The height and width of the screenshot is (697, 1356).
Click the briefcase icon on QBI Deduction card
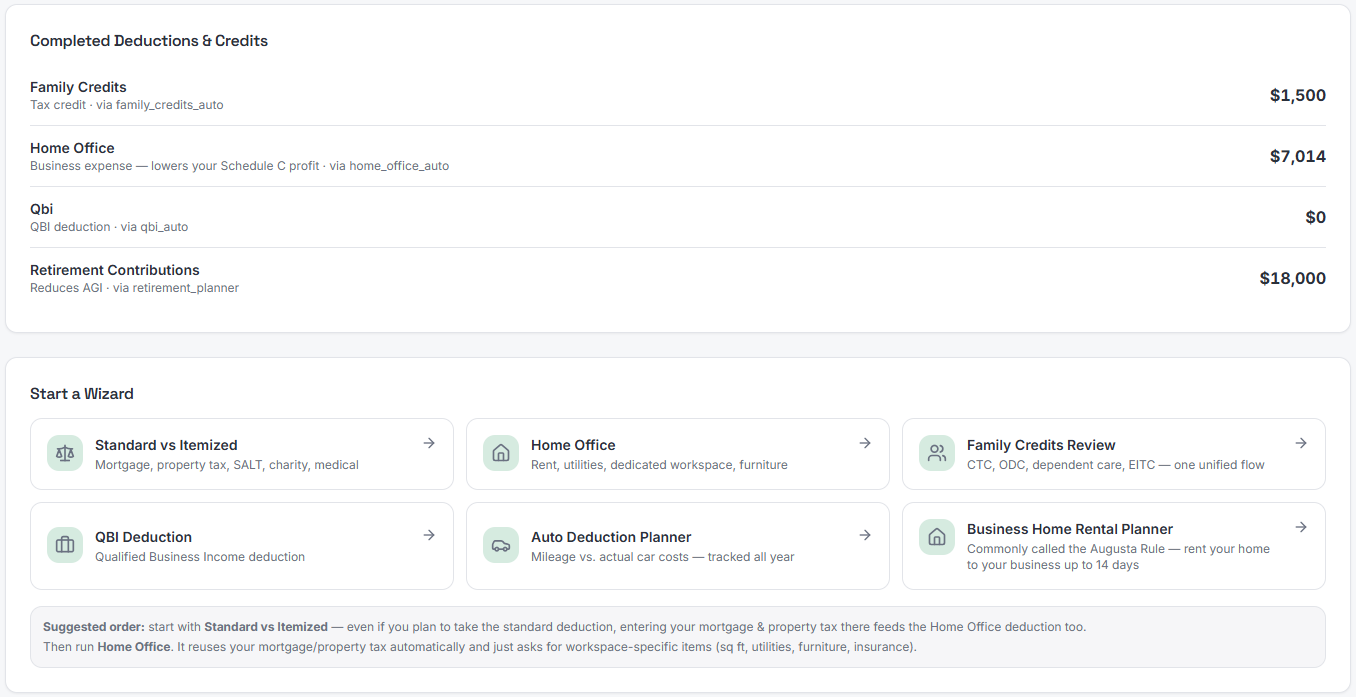pyautogui.click(x=65, y=545)
